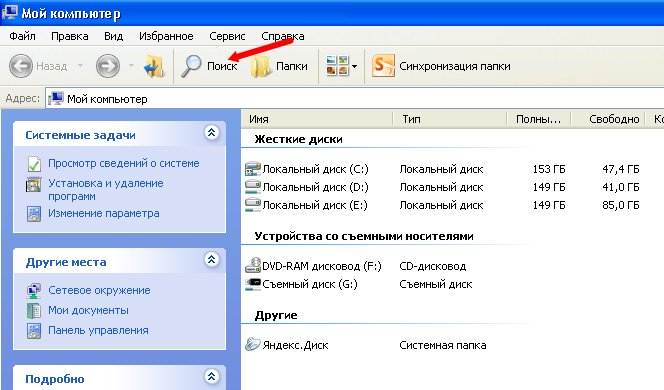
Task: Click the address bar computer icon
Action: click(56, 99)
